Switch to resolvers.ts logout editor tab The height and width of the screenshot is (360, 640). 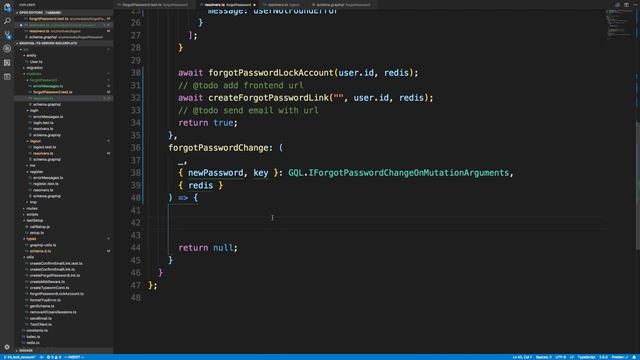click(284, 5)
